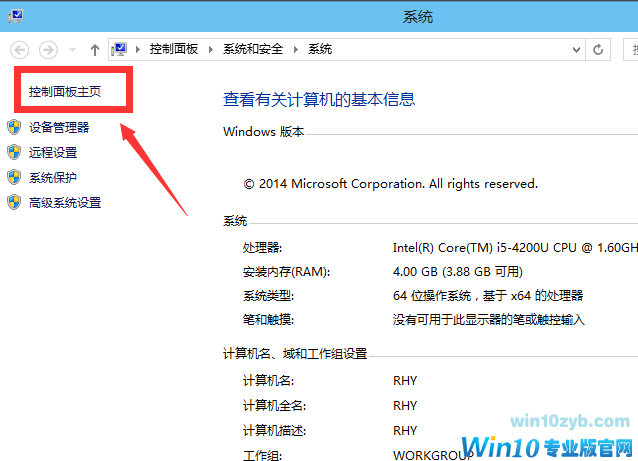Open the recent locations dropdown arrow
Image resolution: width=638 pixels, height=461 pixels.
coord(72,50)
